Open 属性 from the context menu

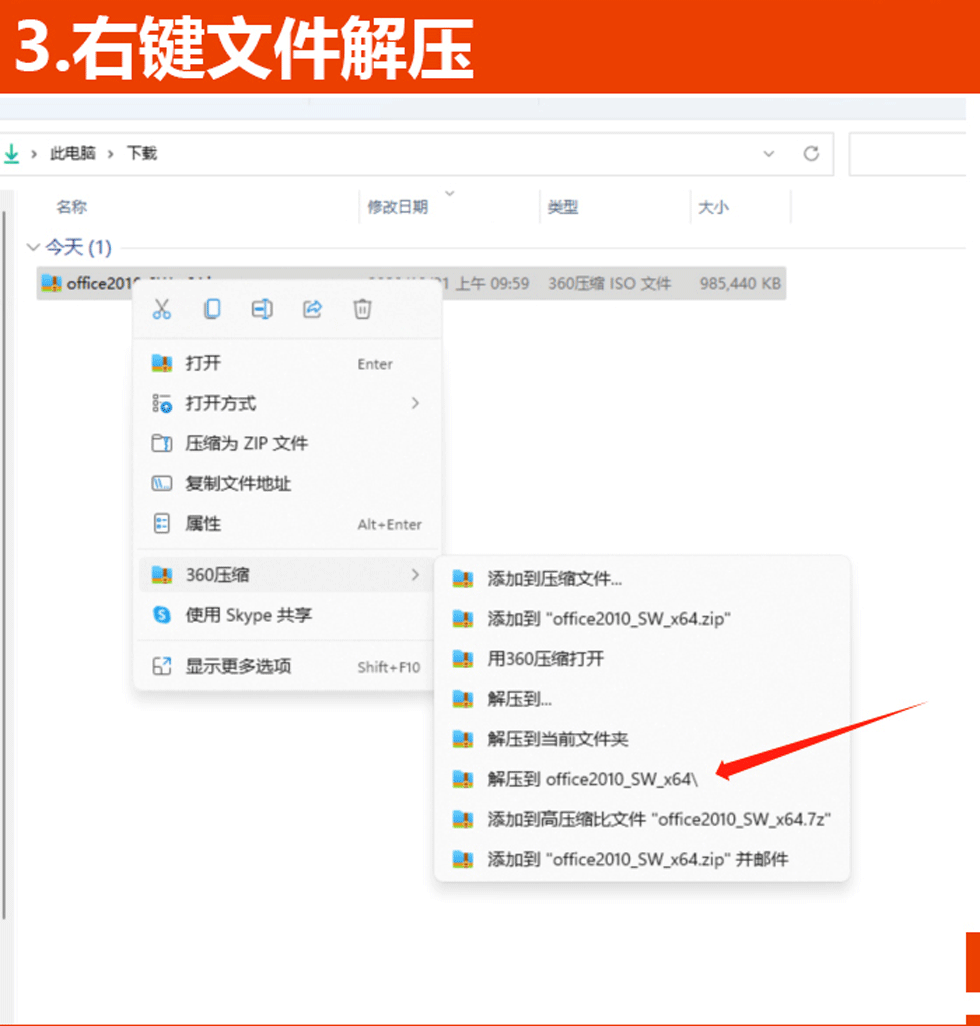click(288, 523)
